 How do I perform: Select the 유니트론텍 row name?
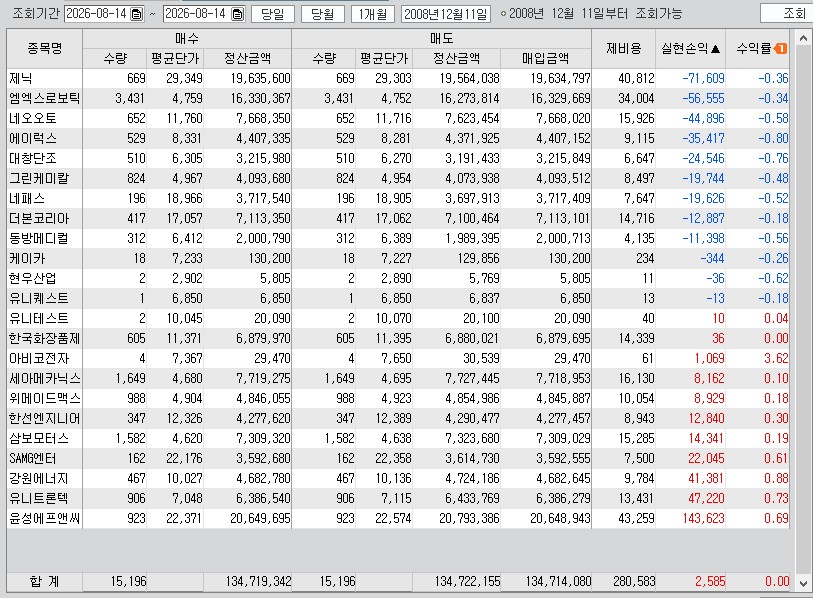point(39,499)
